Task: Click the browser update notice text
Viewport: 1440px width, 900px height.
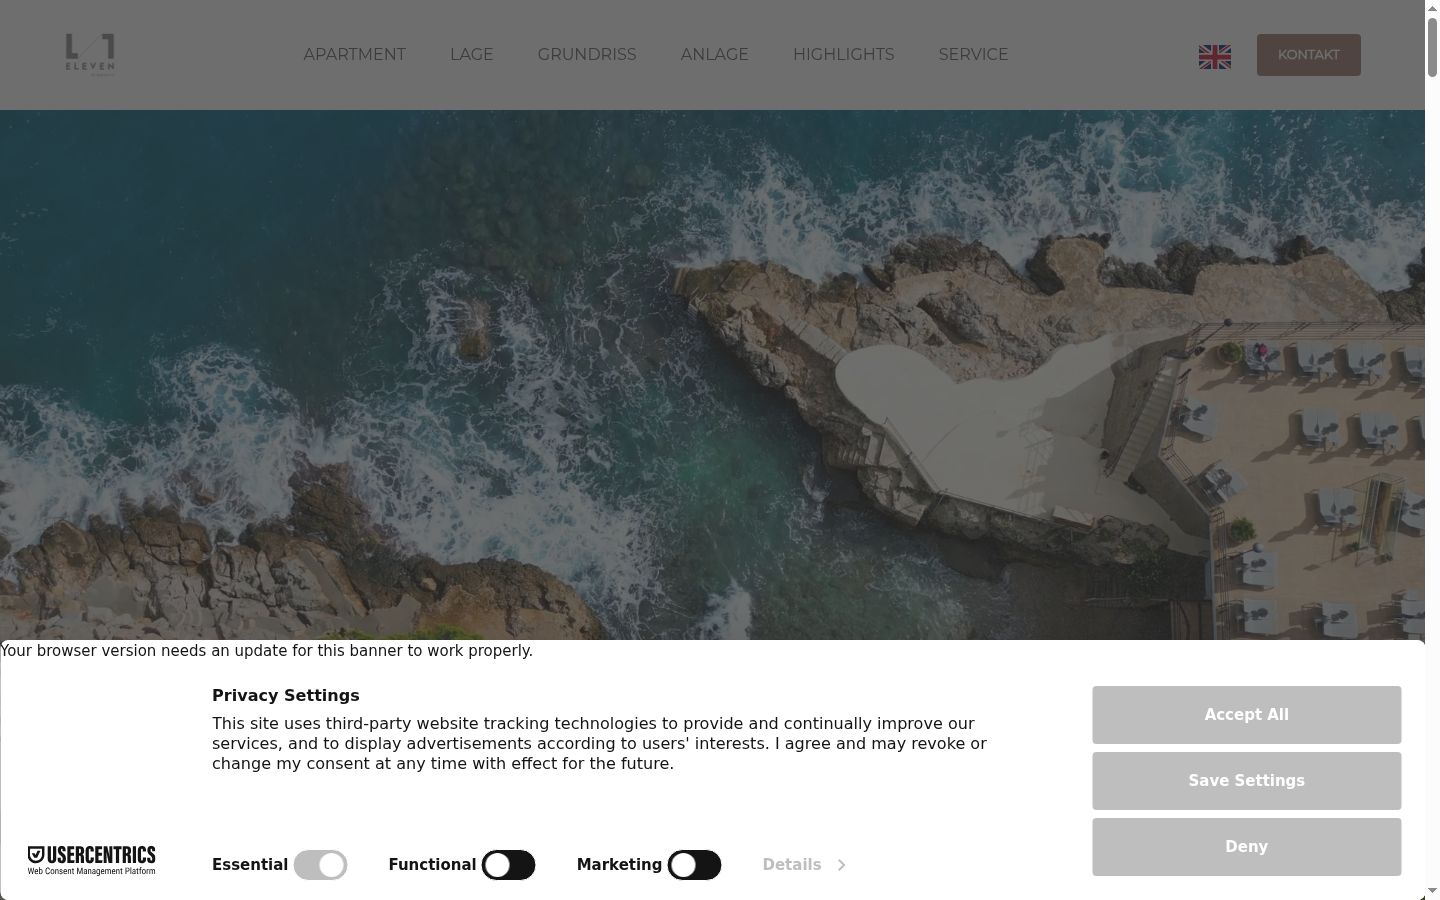Action: coord(267,651)
